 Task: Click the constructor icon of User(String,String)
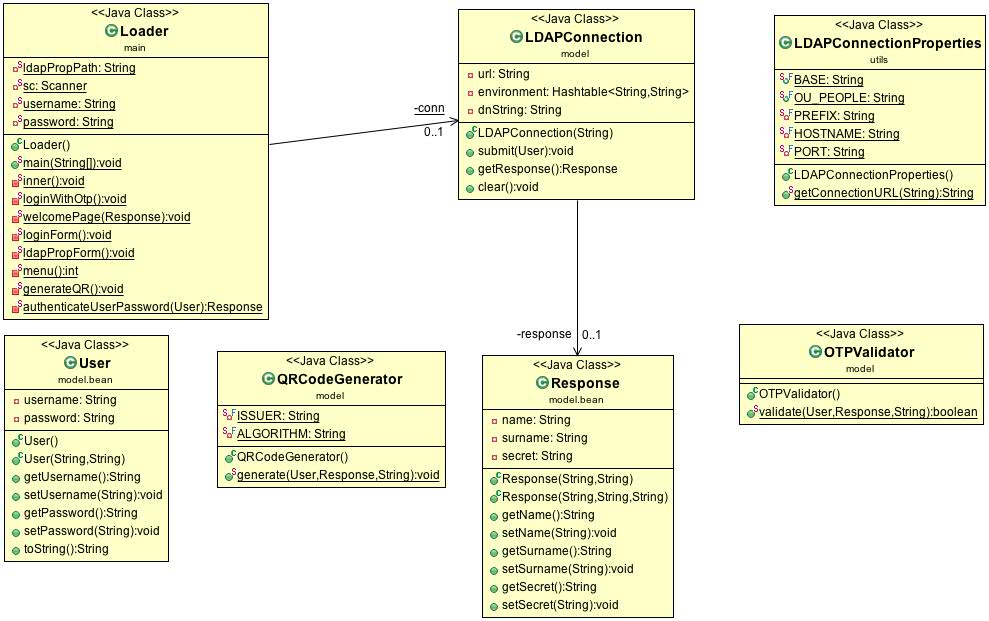[x=17, y=459]
